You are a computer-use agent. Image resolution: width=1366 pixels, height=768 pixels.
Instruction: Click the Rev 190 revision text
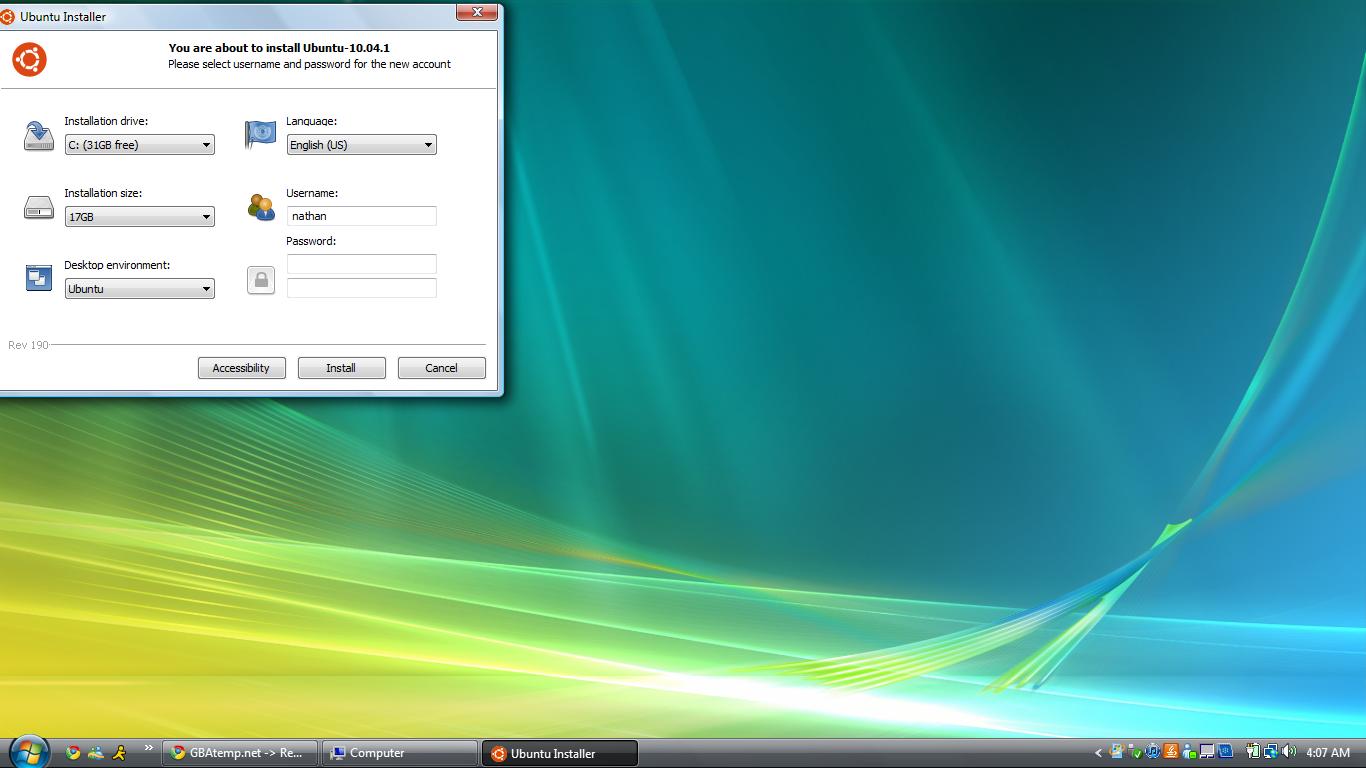click(x=28, y=345)
